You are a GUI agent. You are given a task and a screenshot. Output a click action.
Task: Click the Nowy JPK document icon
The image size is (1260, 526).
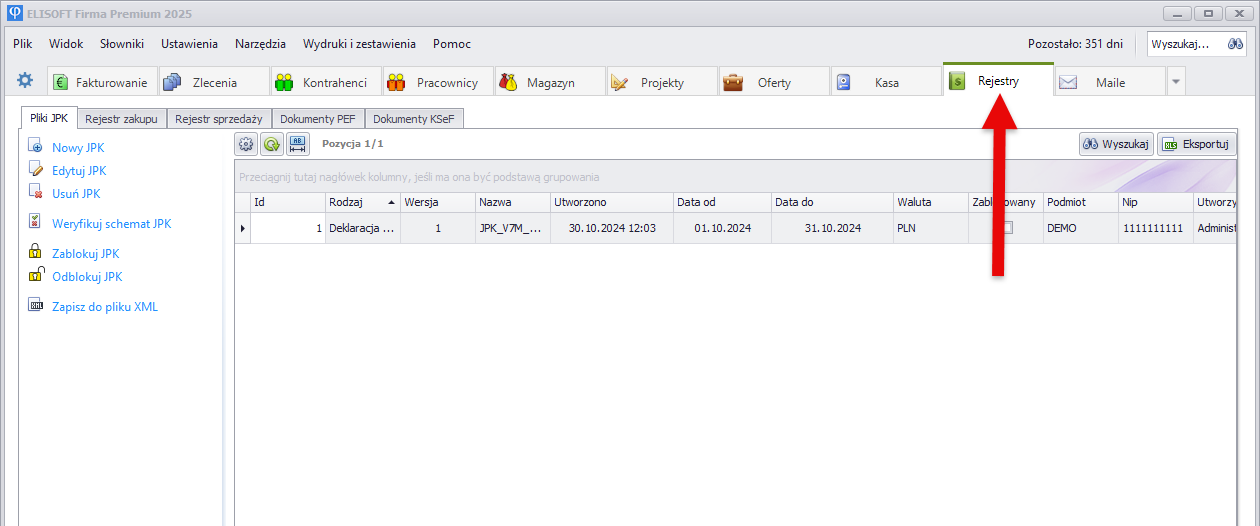coord(36,148)
